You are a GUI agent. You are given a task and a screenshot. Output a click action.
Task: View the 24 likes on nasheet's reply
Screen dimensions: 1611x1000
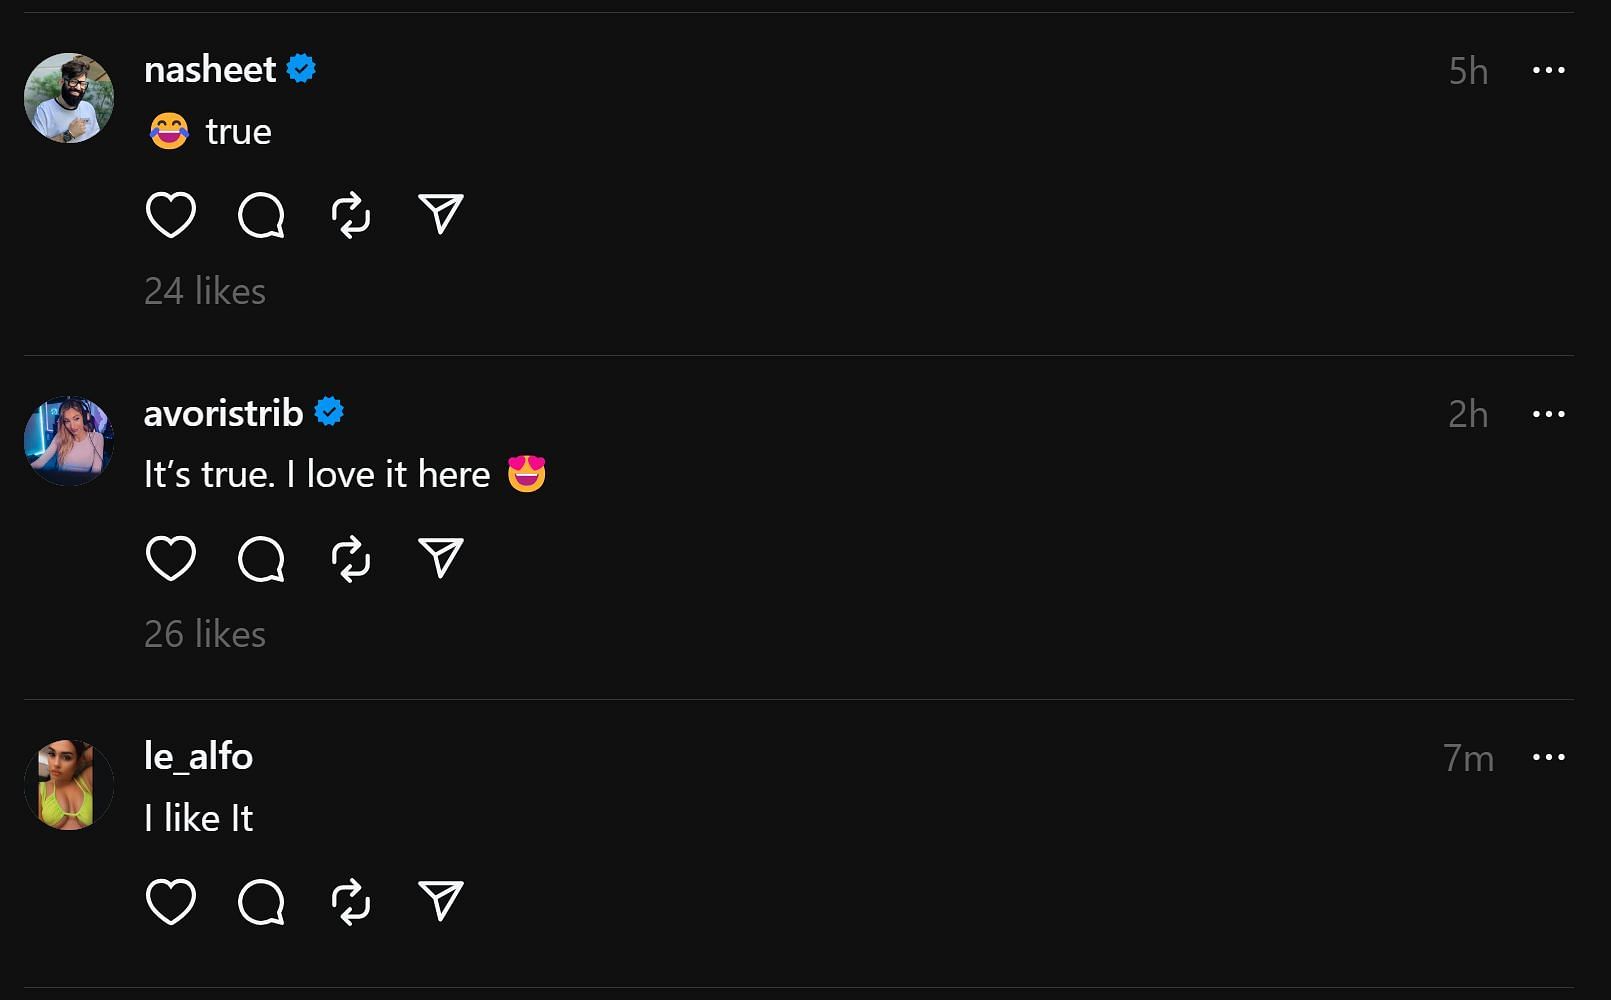click(x=205, y=291)
